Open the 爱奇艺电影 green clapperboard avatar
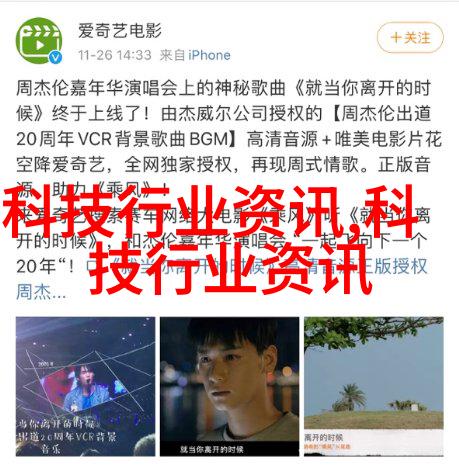This screenshot has height=466, width=459. coord(39,40)
